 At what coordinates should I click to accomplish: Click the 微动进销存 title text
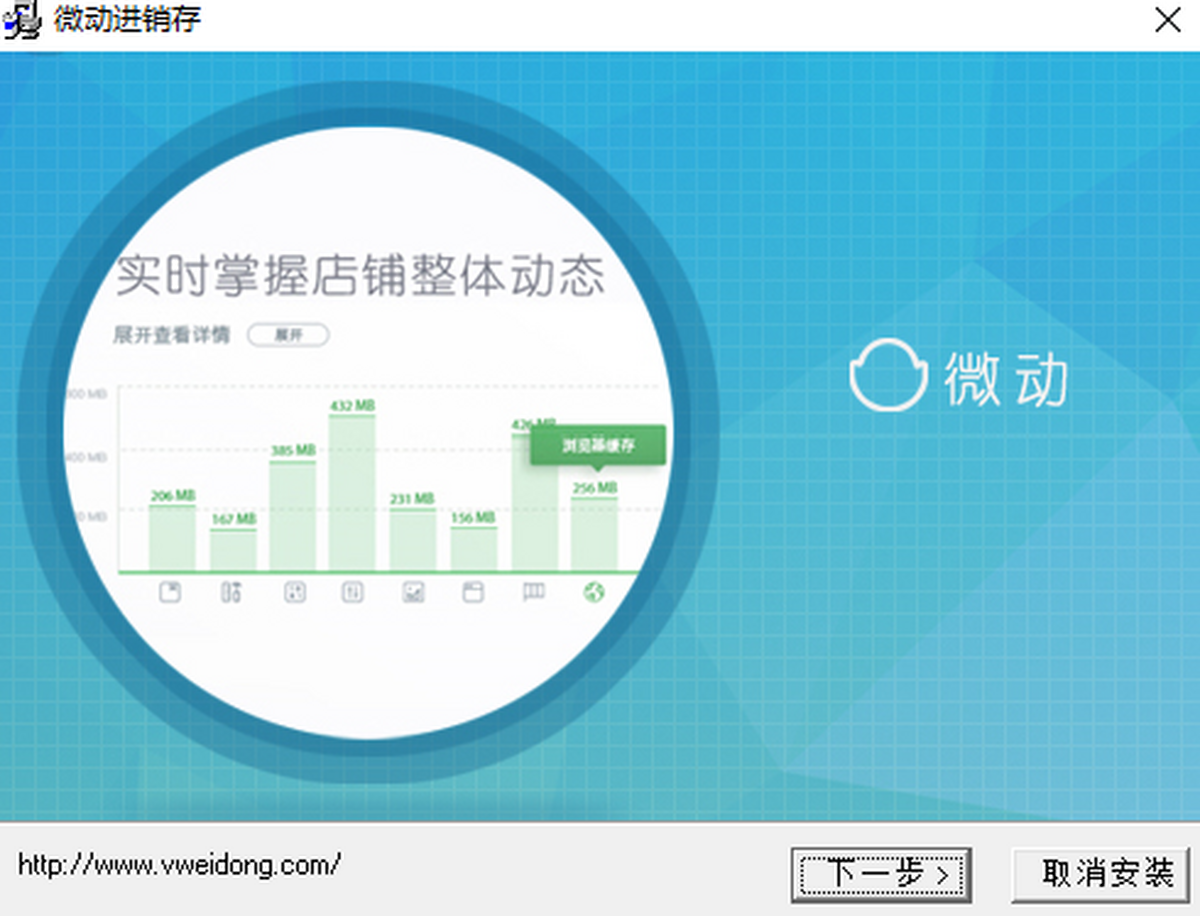click(x=127, y=19)
